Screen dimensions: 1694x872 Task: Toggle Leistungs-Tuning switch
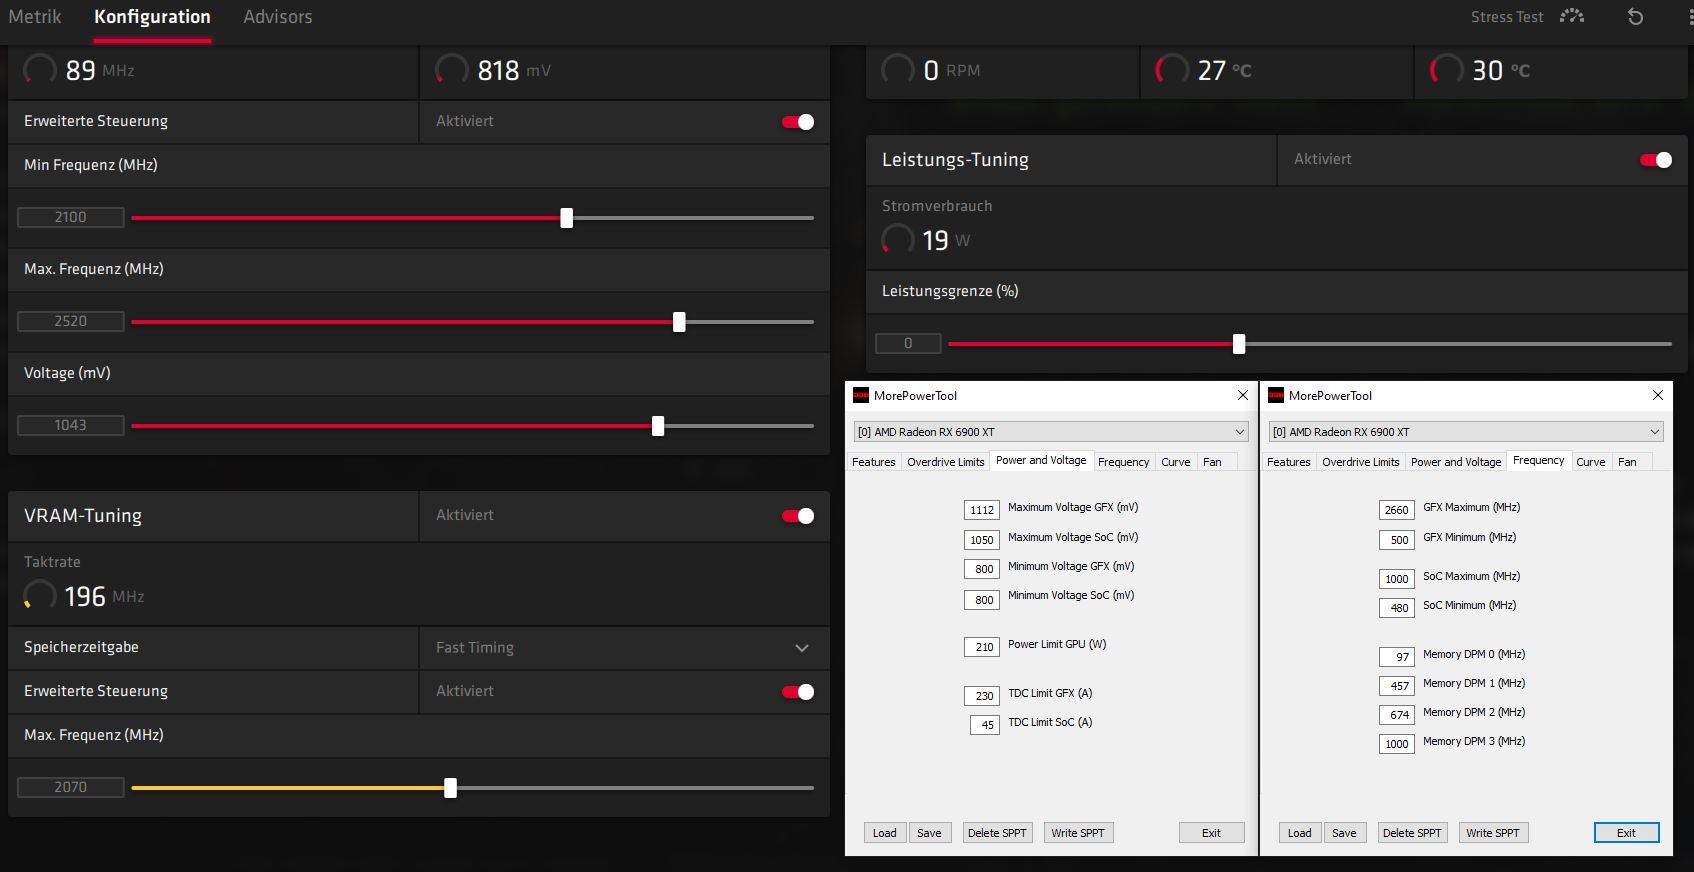(1656, 160)
